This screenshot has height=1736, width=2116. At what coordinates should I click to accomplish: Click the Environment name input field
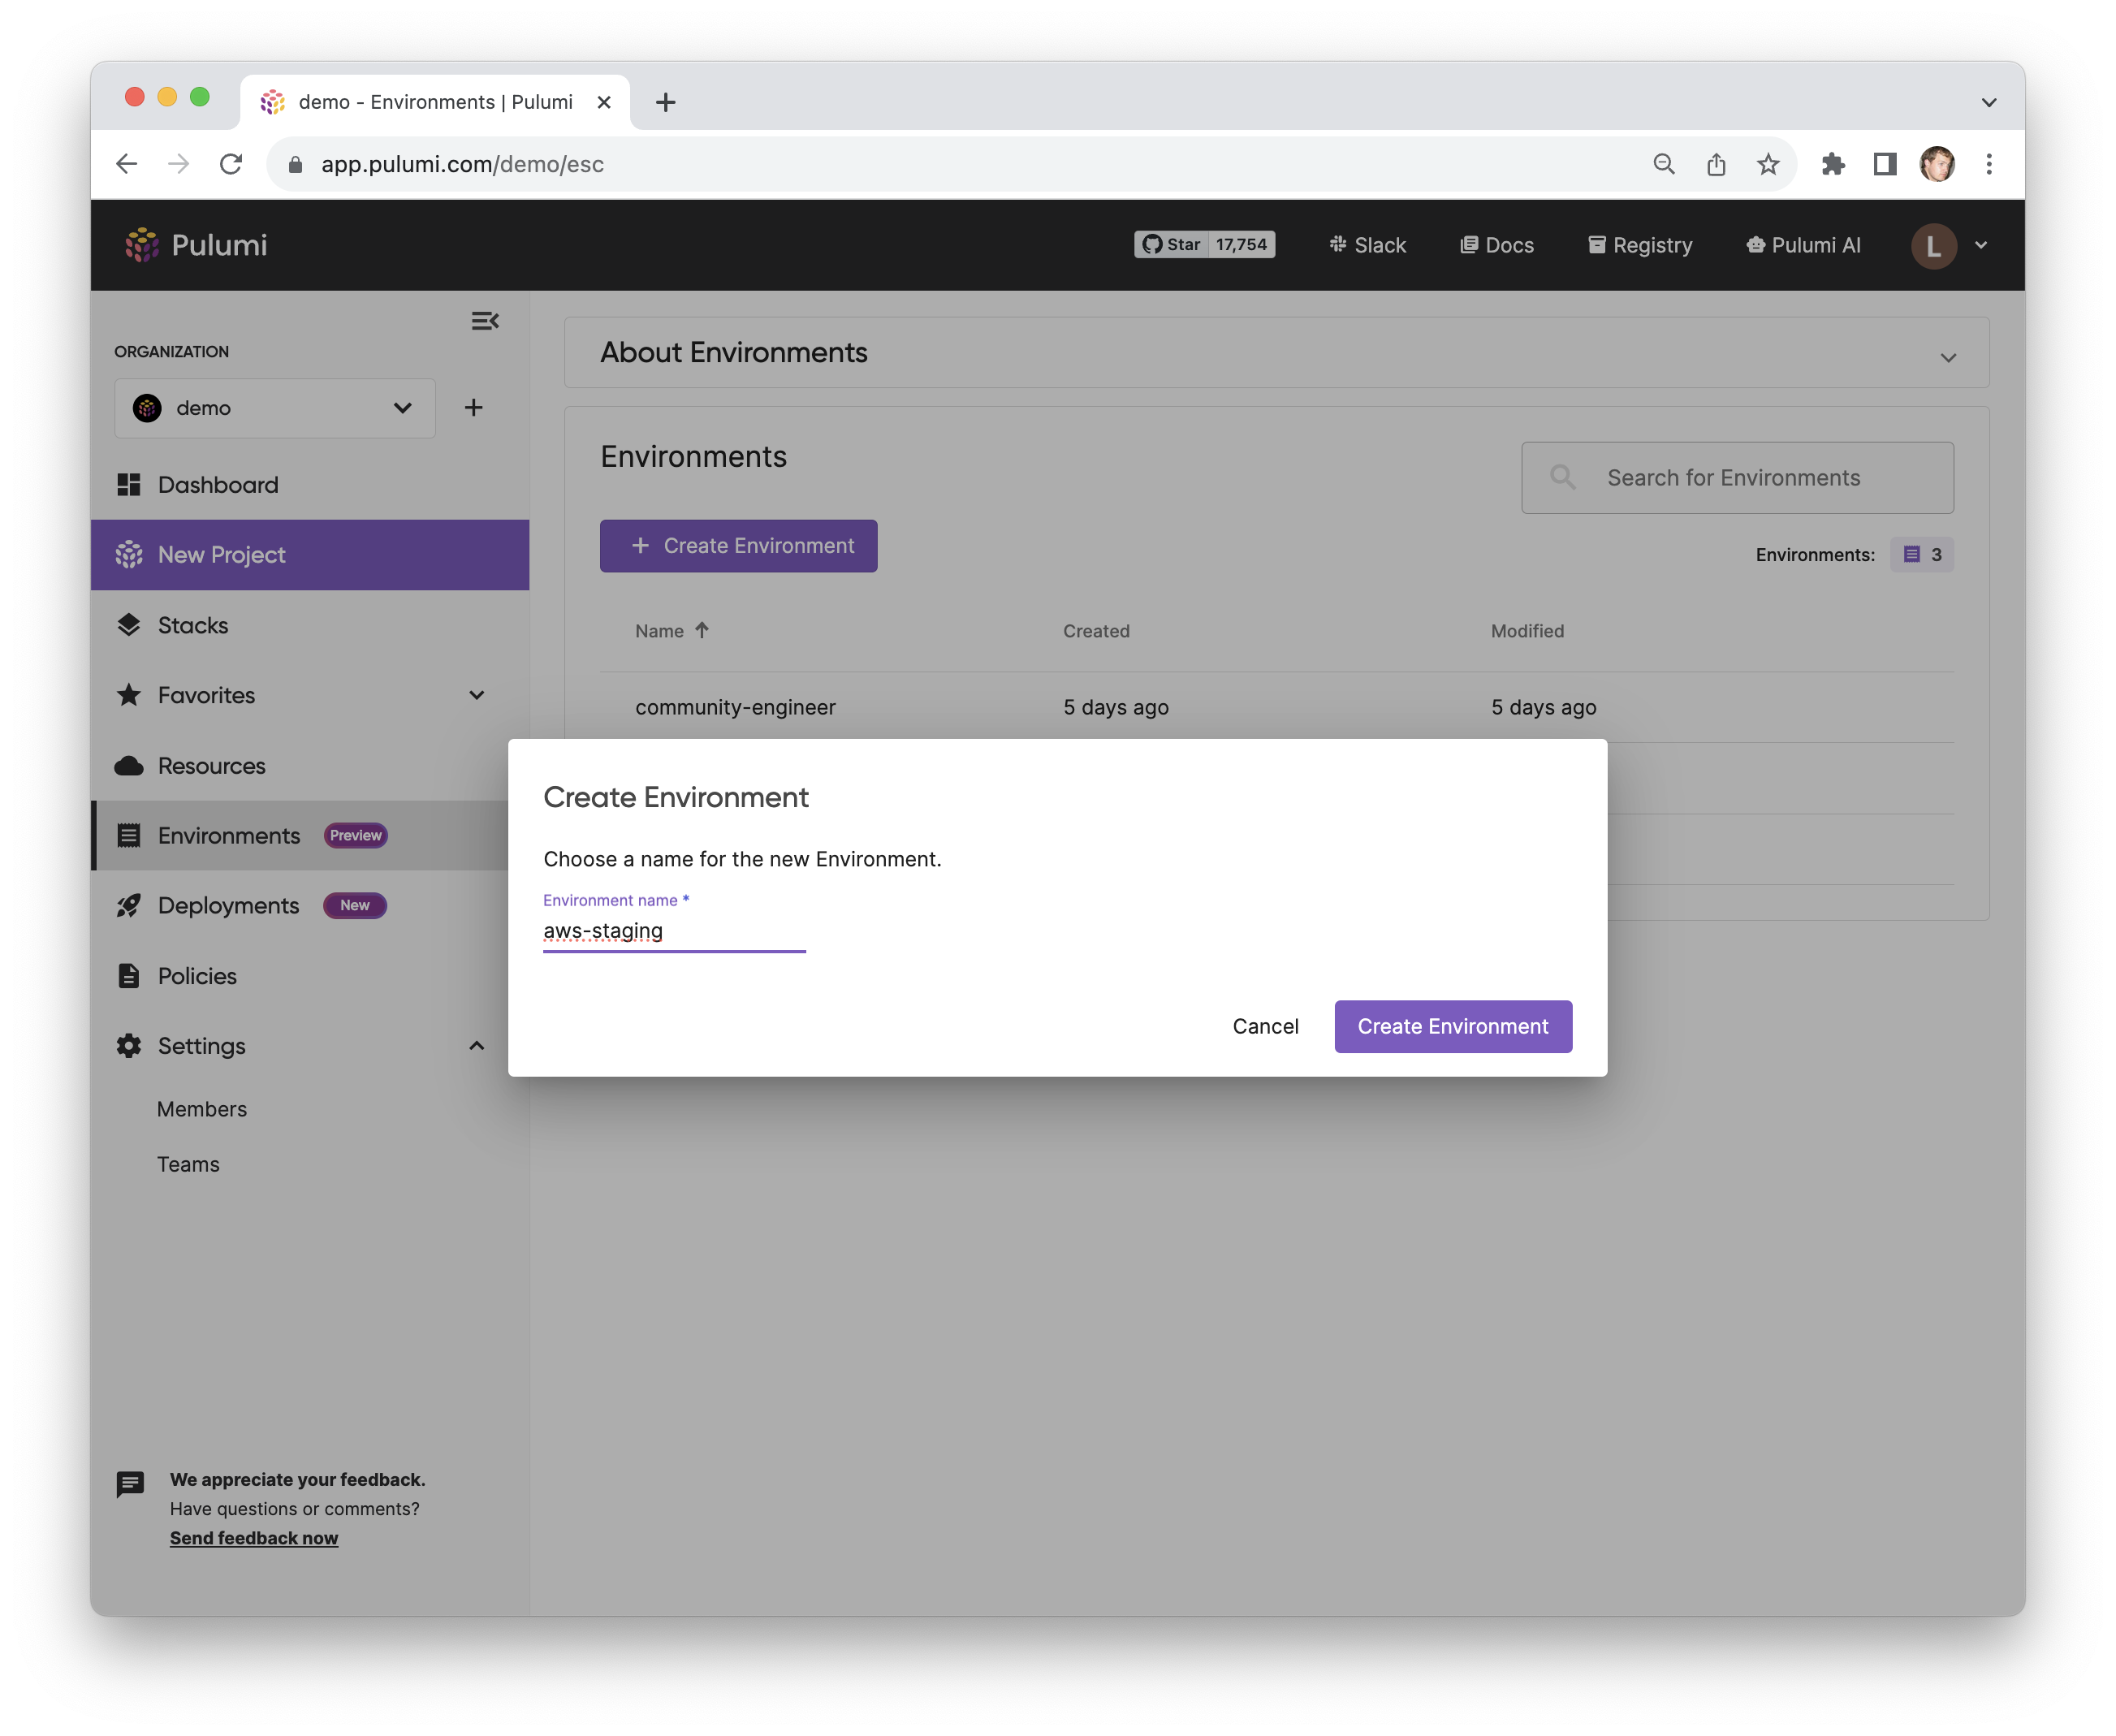click(674, 931)
